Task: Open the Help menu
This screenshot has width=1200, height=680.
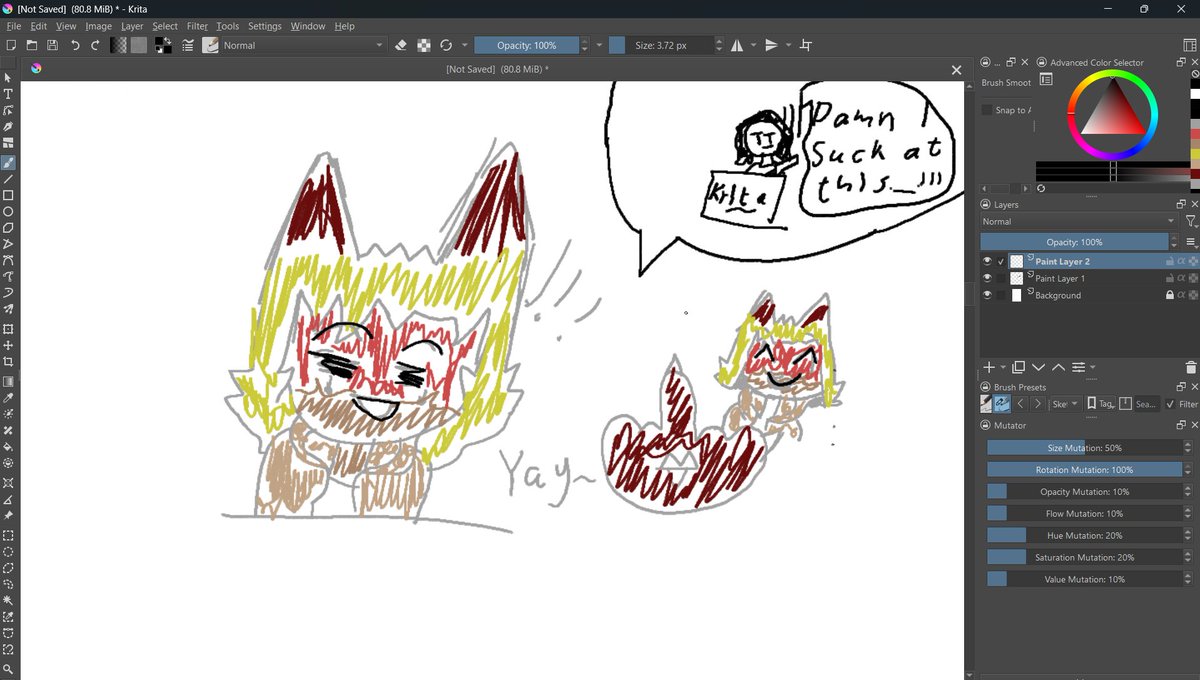Action: 345,26
